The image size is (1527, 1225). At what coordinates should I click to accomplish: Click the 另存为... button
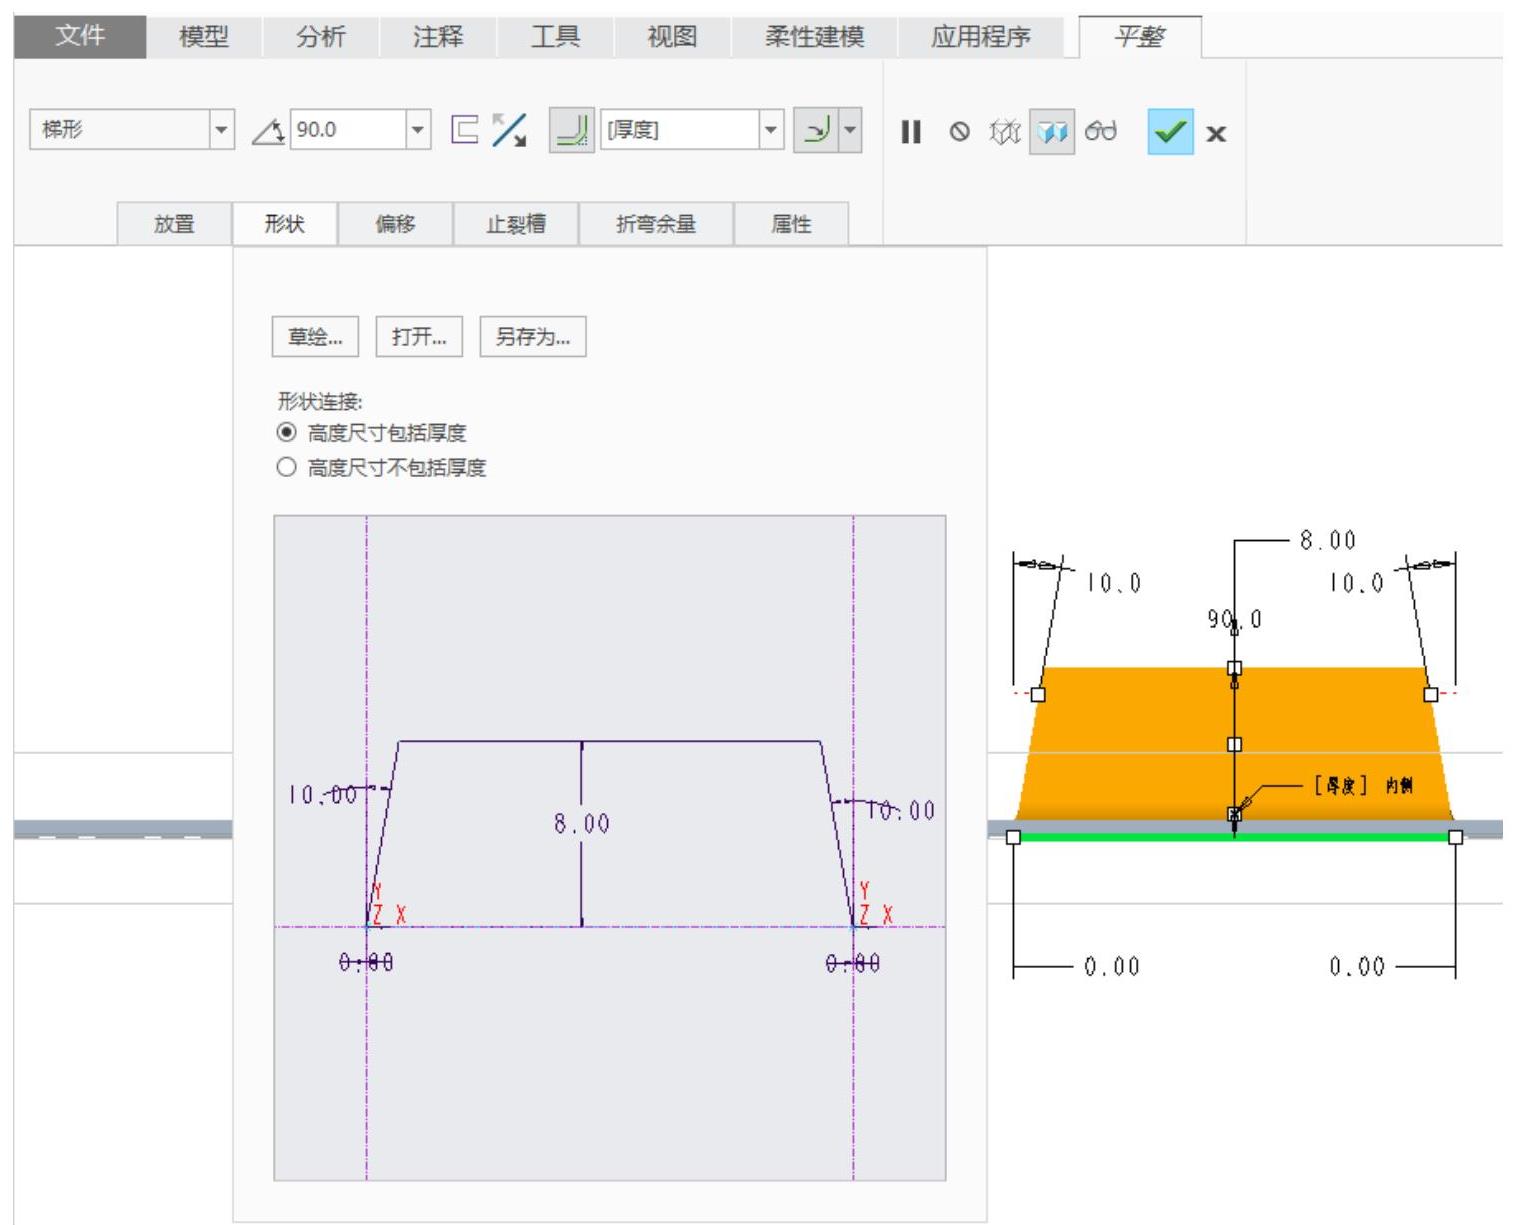532,337
